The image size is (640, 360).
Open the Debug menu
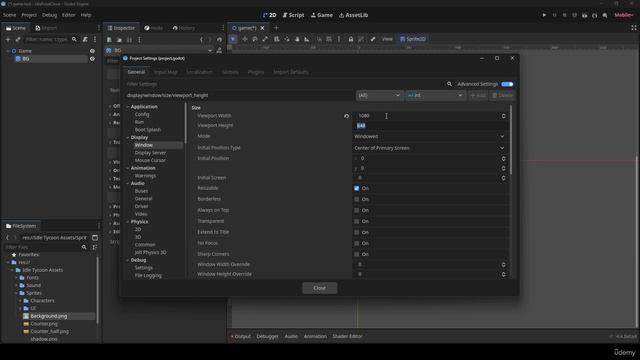(x=49, y=15)
